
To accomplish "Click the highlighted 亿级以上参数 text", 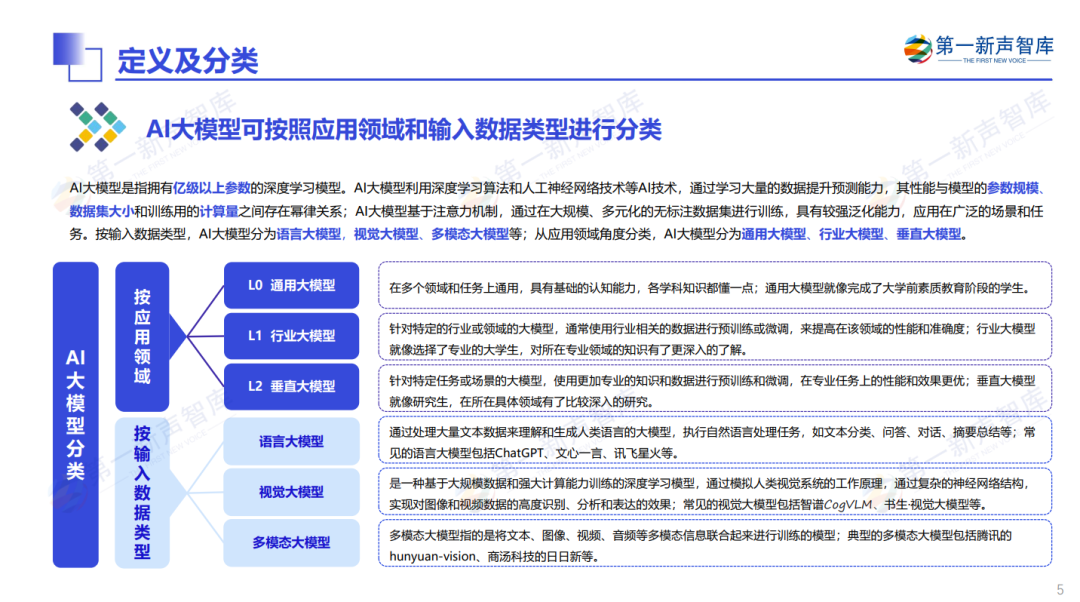I will (x=211, y=188).
